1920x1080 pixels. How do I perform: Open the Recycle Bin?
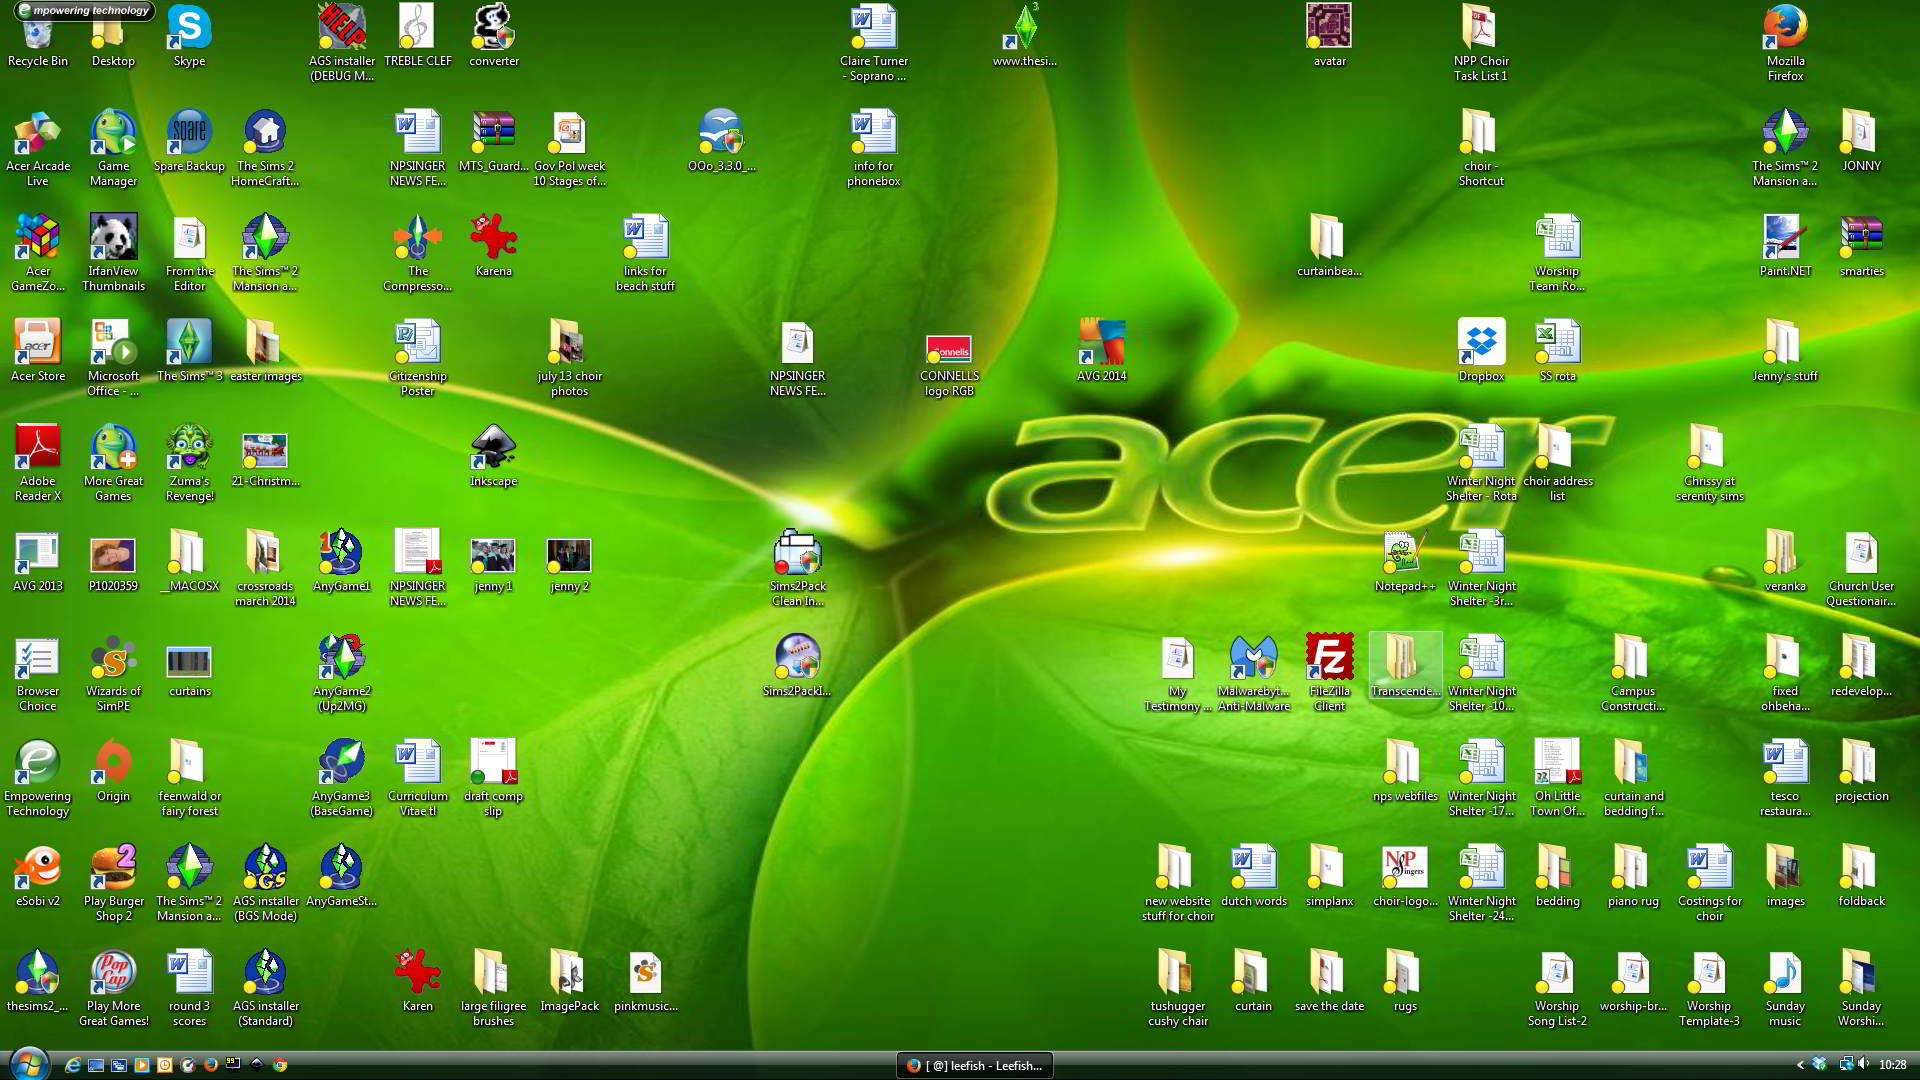click(x=37, y=35)
